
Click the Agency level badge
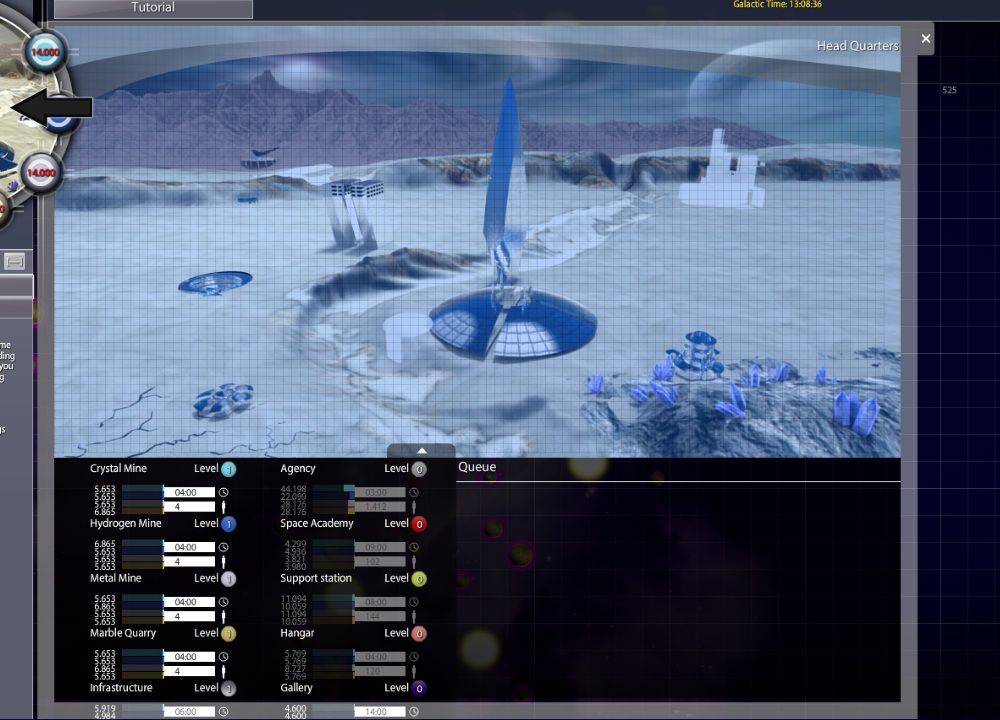419,469
